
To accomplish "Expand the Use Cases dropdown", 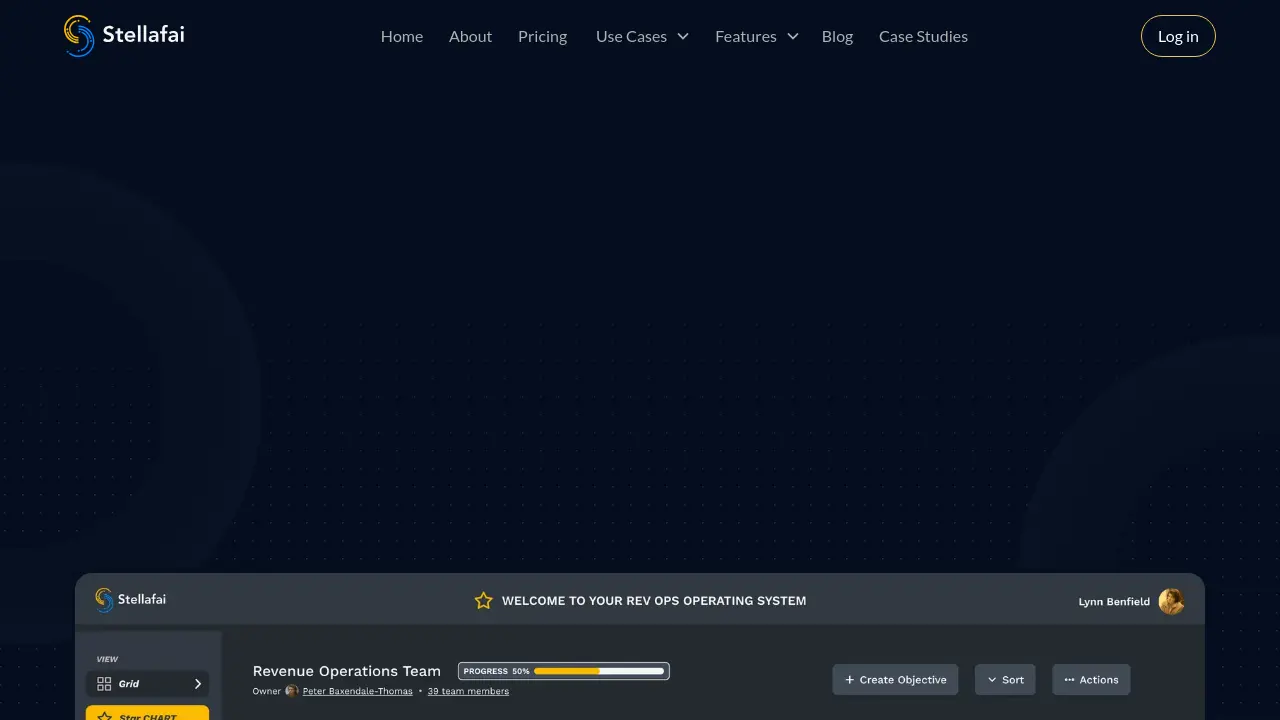I will coord(642,36).
